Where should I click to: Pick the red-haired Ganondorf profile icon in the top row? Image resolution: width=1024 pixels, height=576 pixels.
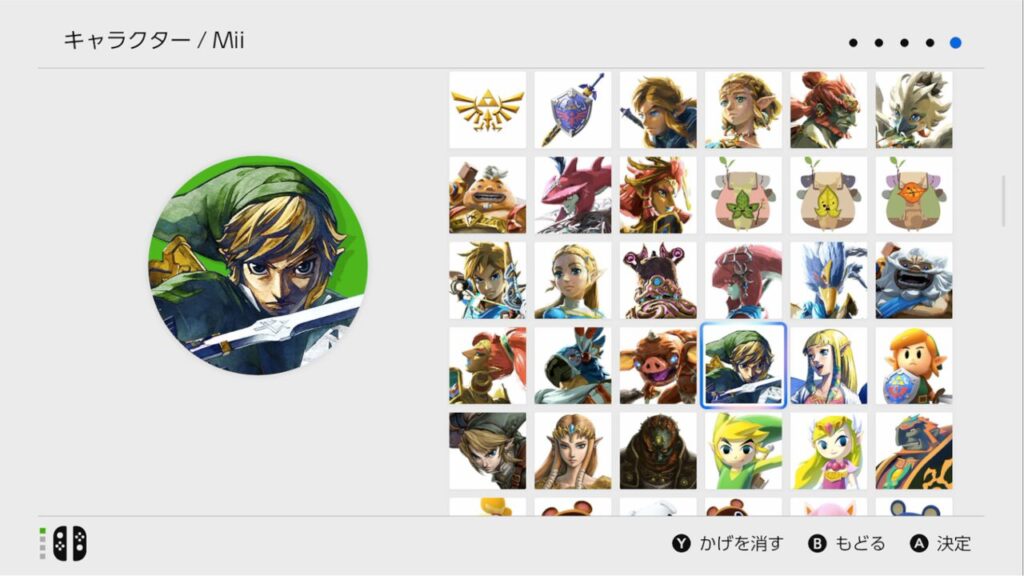pos(828,110)
